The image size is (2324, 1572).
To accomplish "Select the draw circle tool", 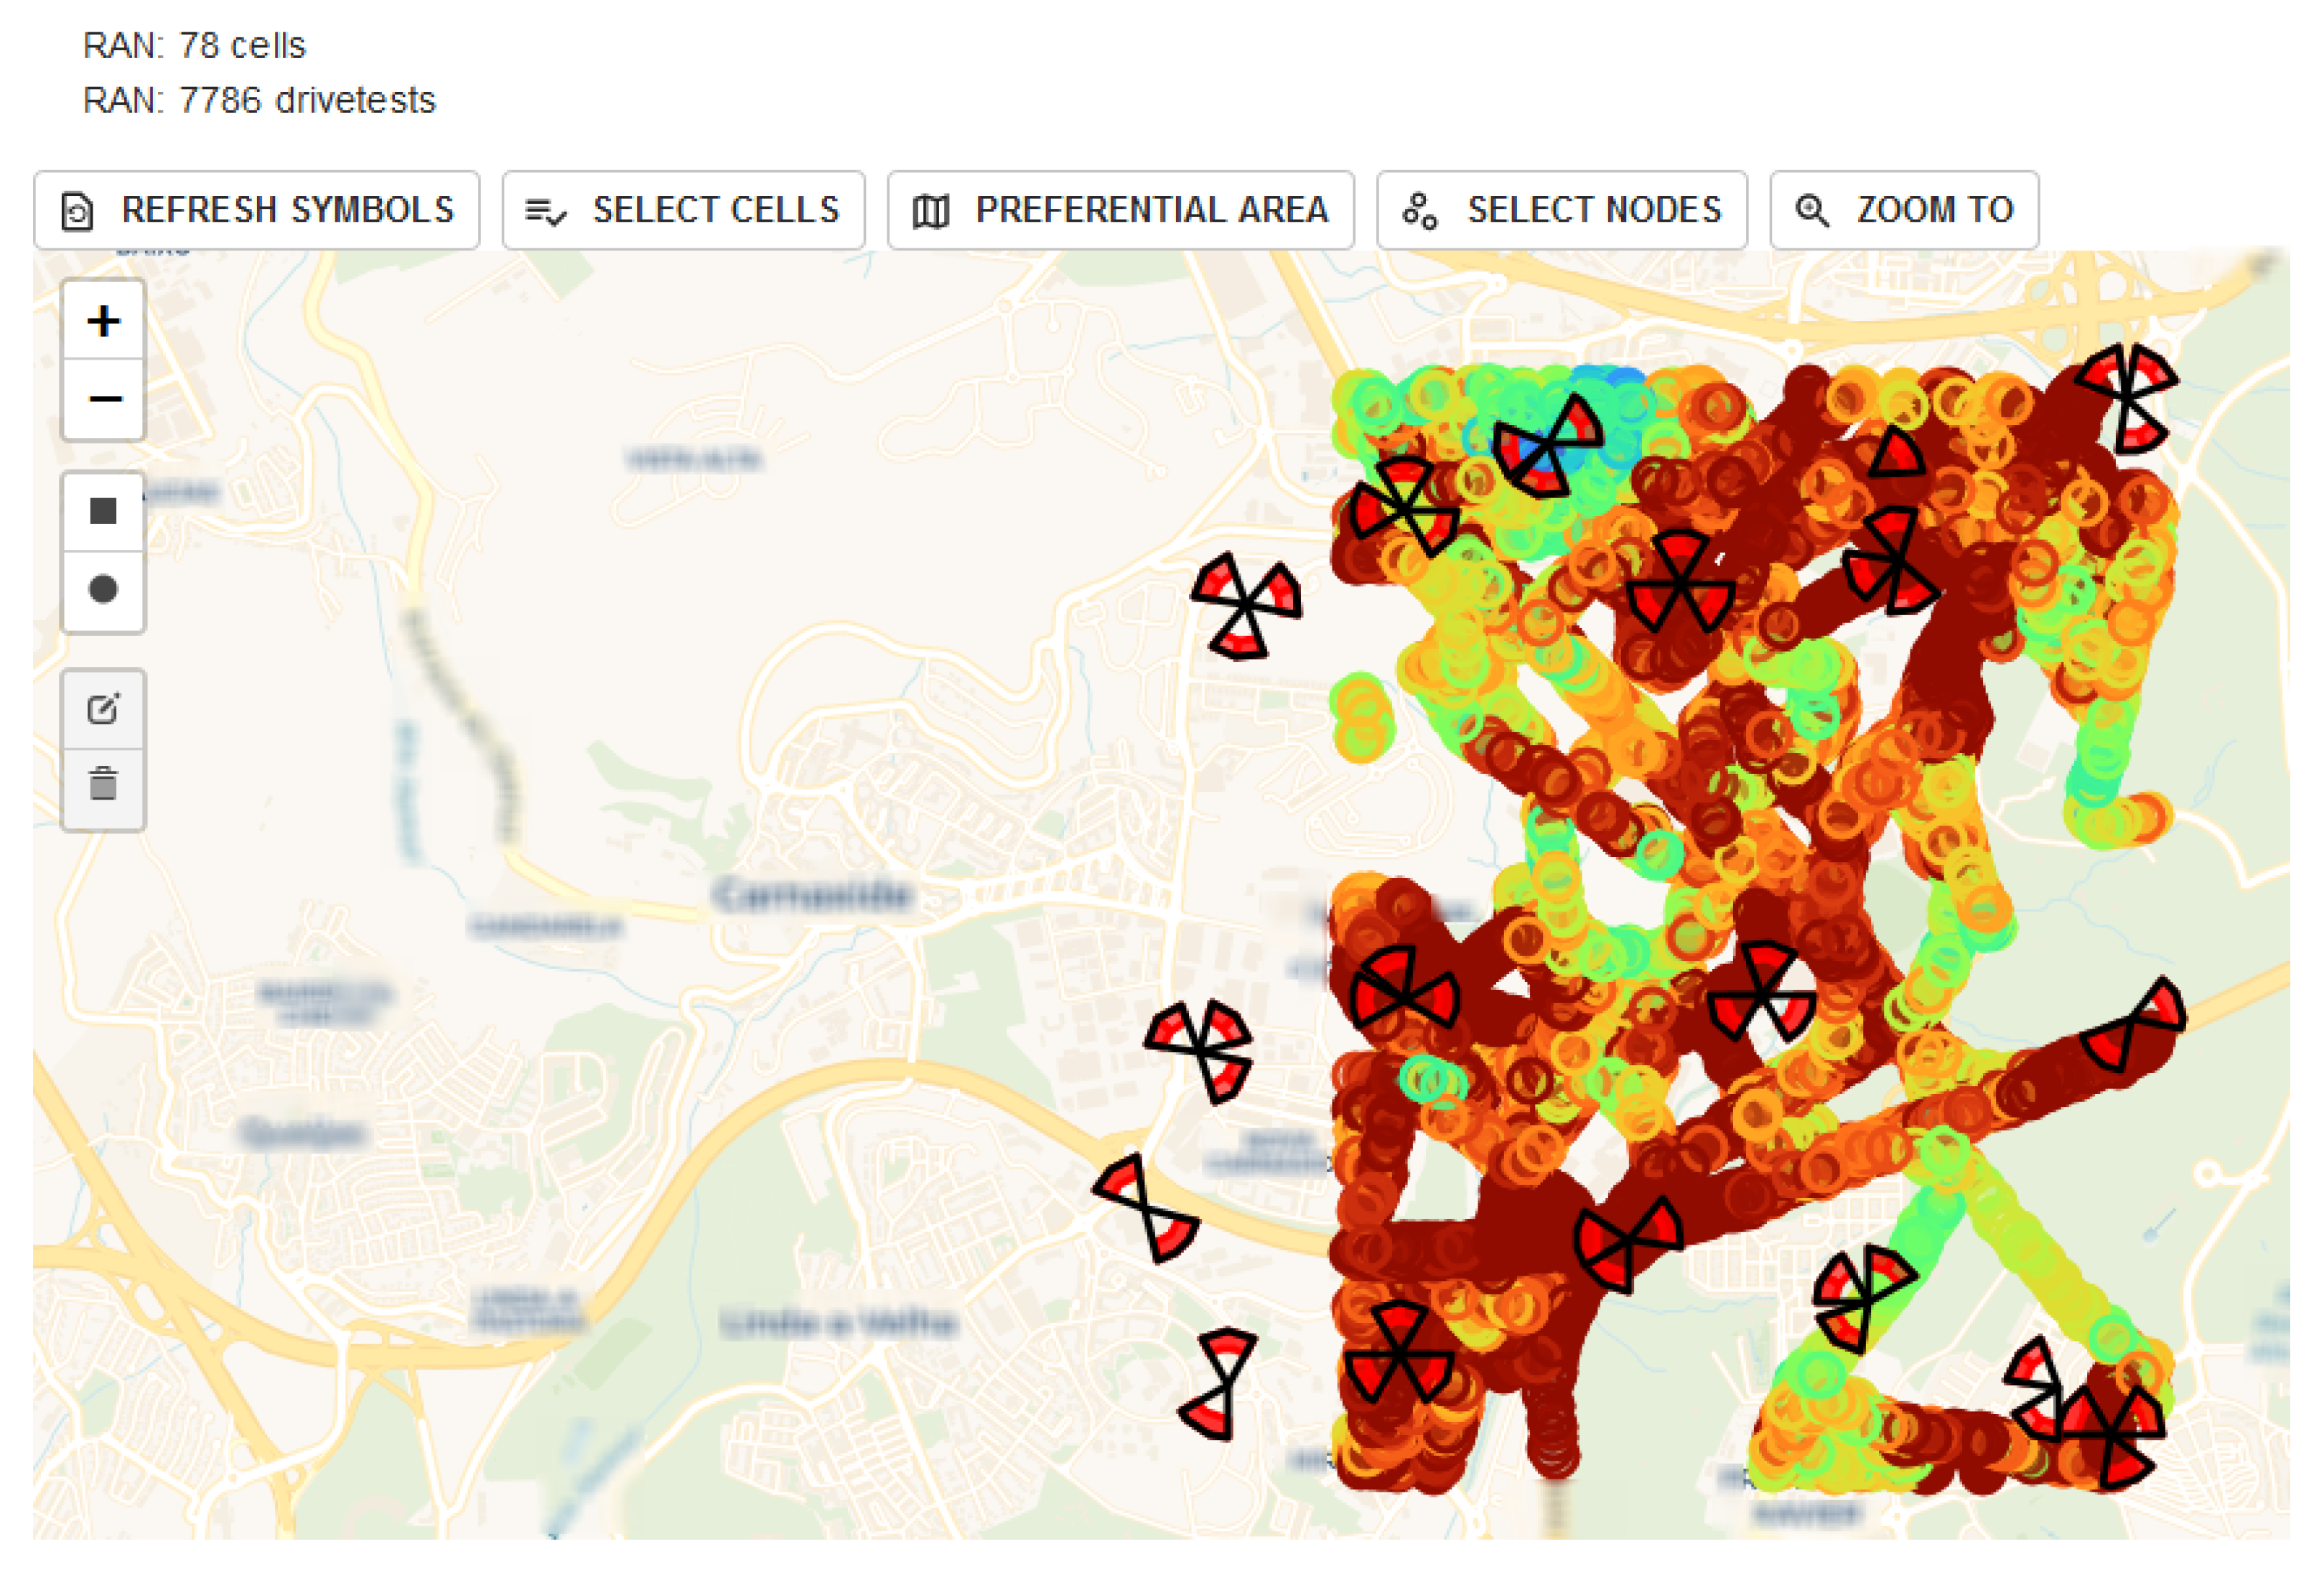I will coord(103,589).
